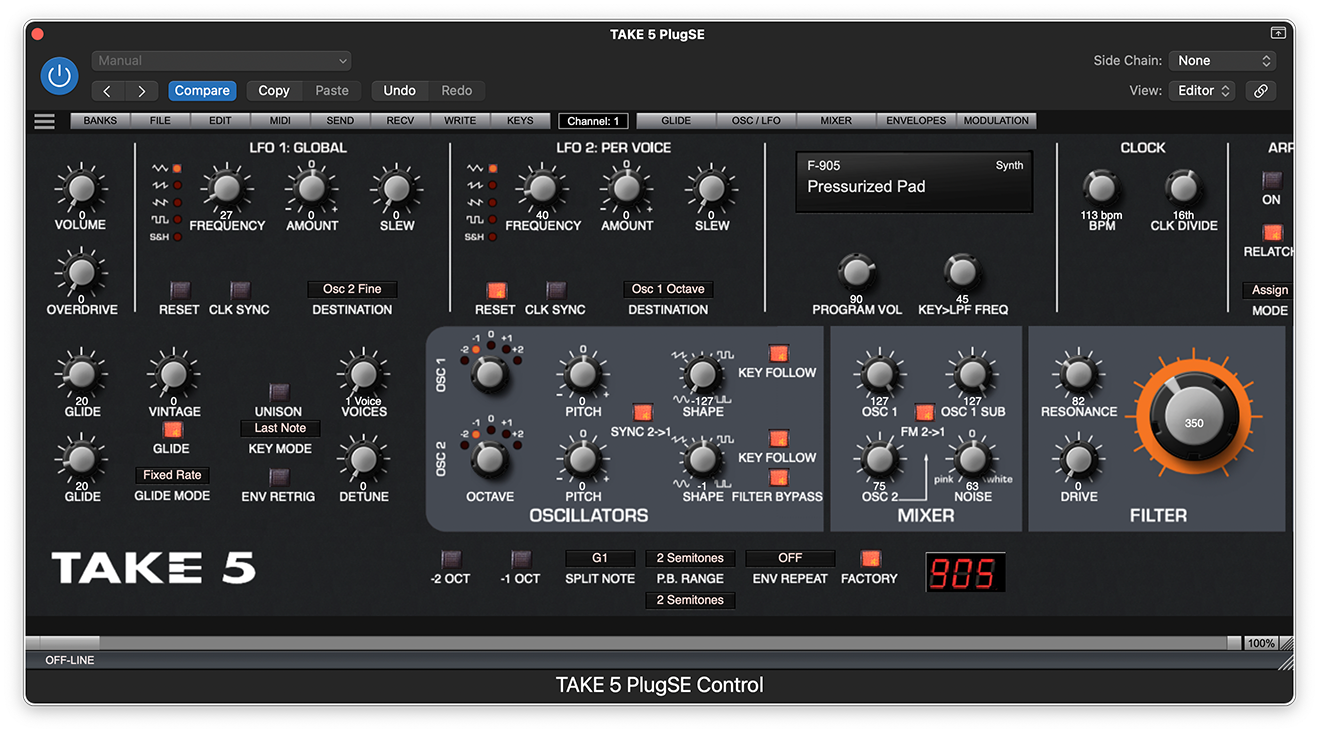Click the Pressurized Pad preset display
1318x733 pixels.
coord(913,182)
